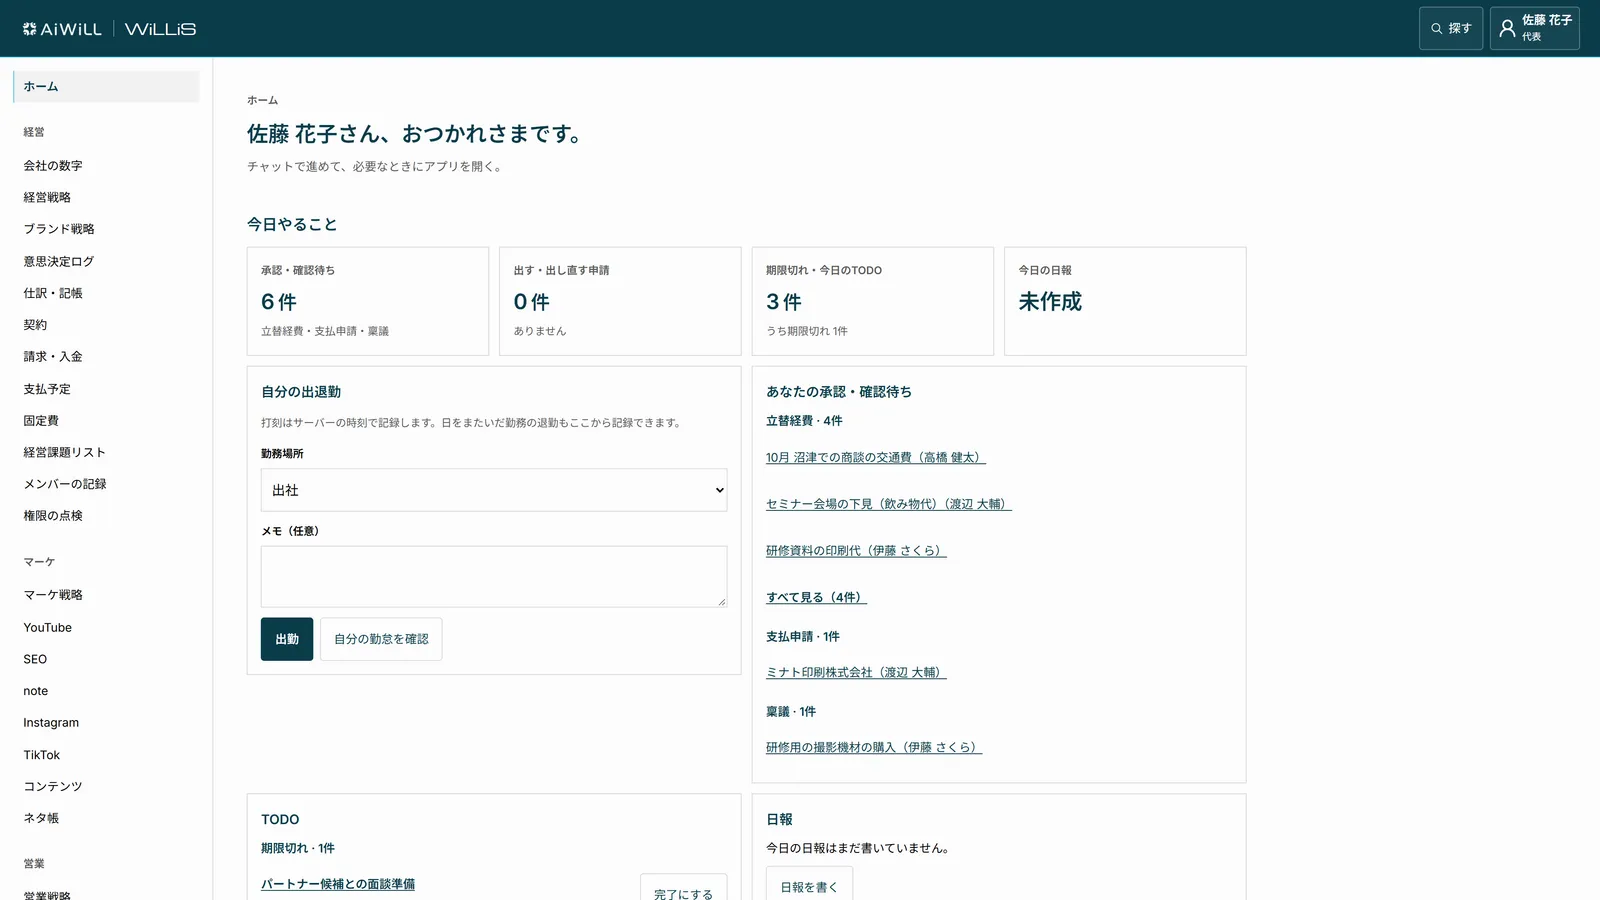
Task: Click 完了にする button in TODO
Action: pyautogui.click(x=684, y=888)
